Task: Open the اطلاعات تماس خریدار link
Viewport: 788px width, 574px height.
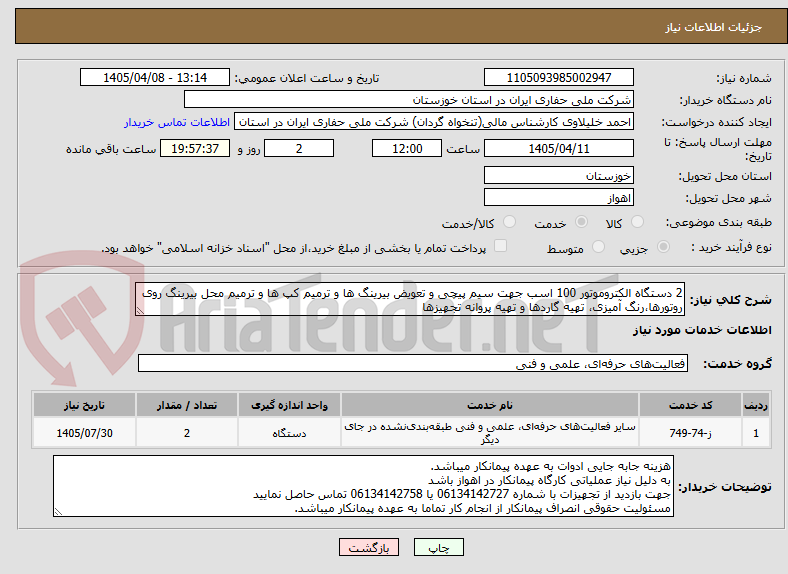Action: click(177, 122)
